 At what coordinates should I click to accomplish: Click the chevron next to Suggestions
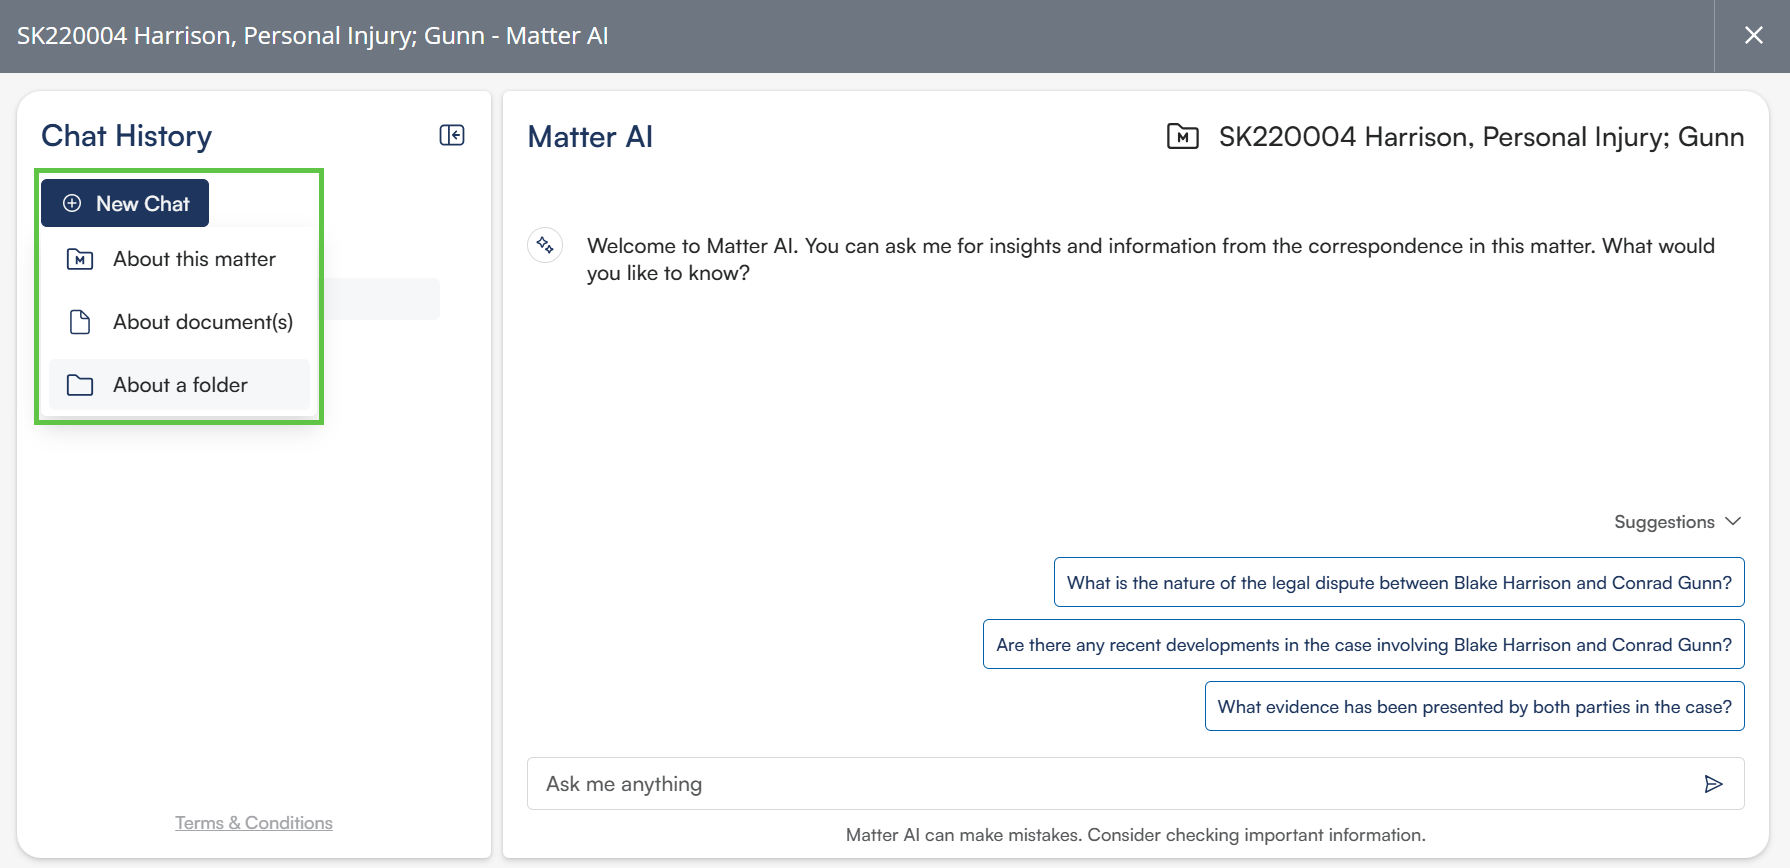click(x=1734, y=522)
